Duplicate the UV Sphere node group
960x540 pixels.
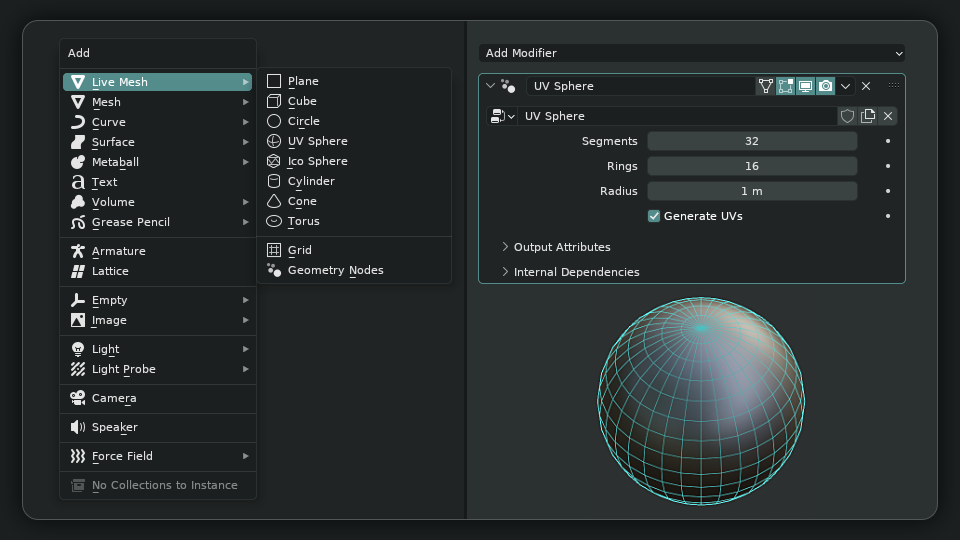tap(868, 116)
